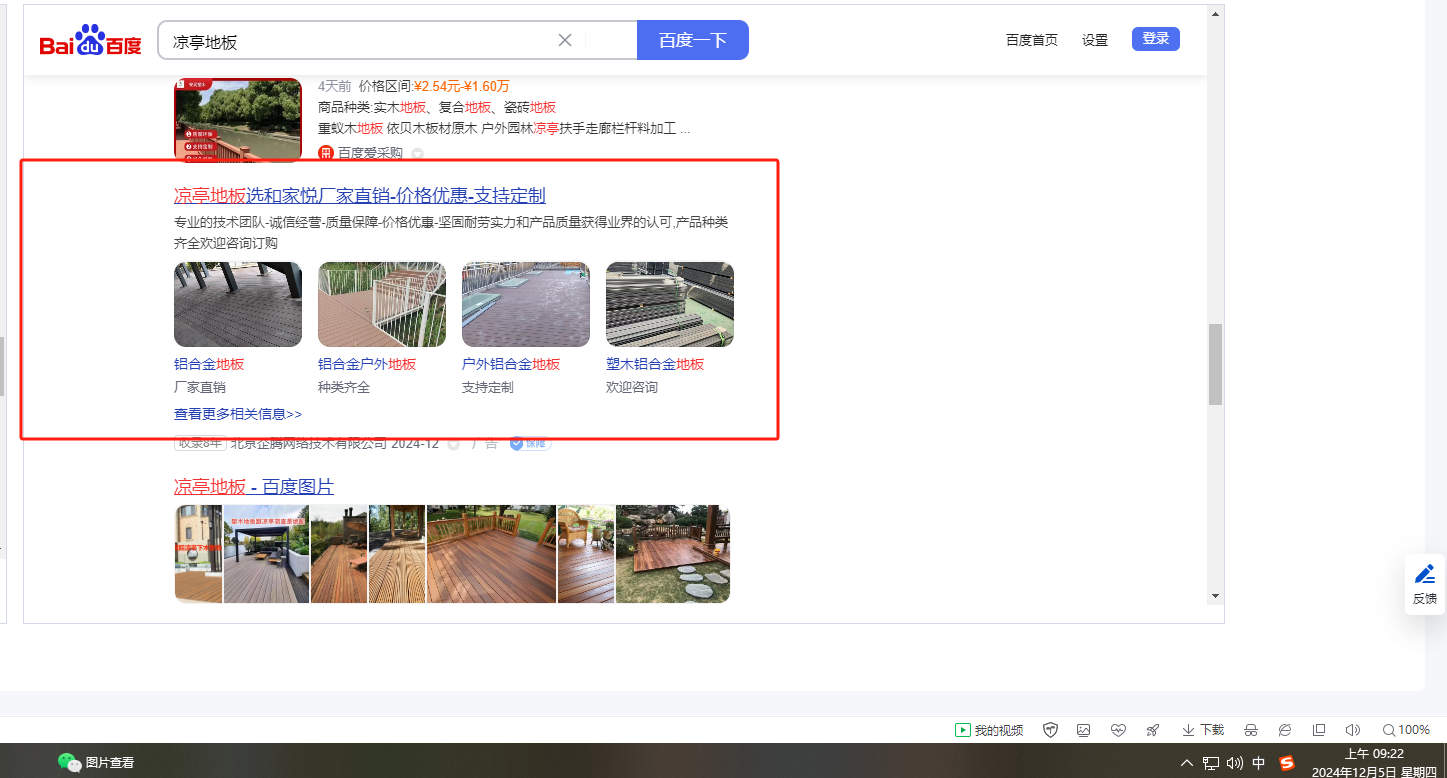
Task: Clear the search box with the X icon
Action: coord(565,40)
